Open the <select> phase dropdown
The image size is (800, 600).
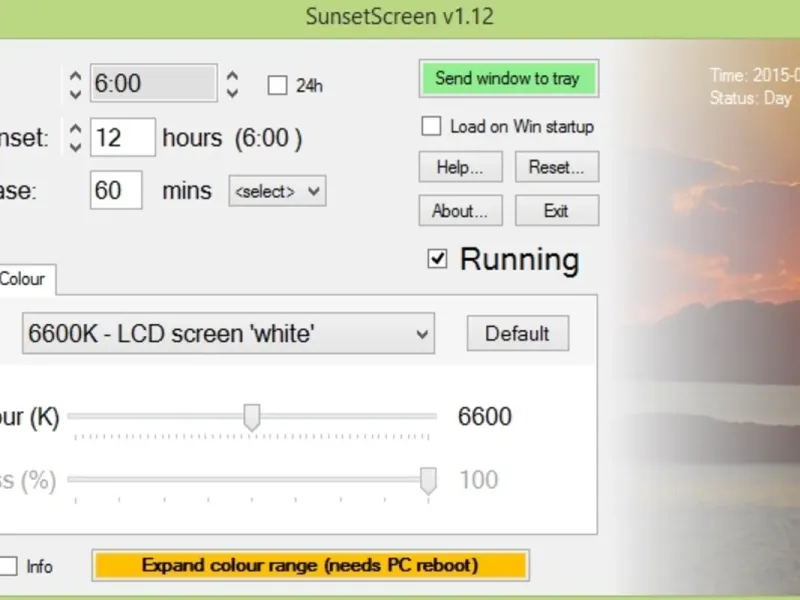(277, 191)
